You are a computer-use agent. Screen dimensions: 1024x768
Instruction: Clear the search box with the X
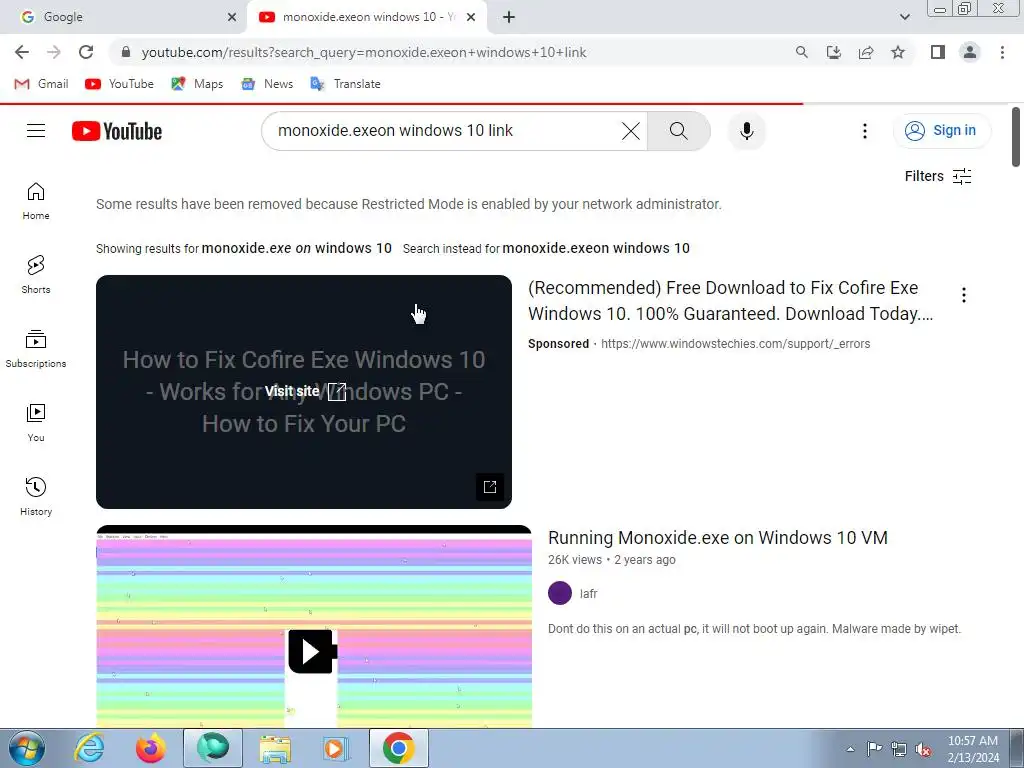click(631, 131)
